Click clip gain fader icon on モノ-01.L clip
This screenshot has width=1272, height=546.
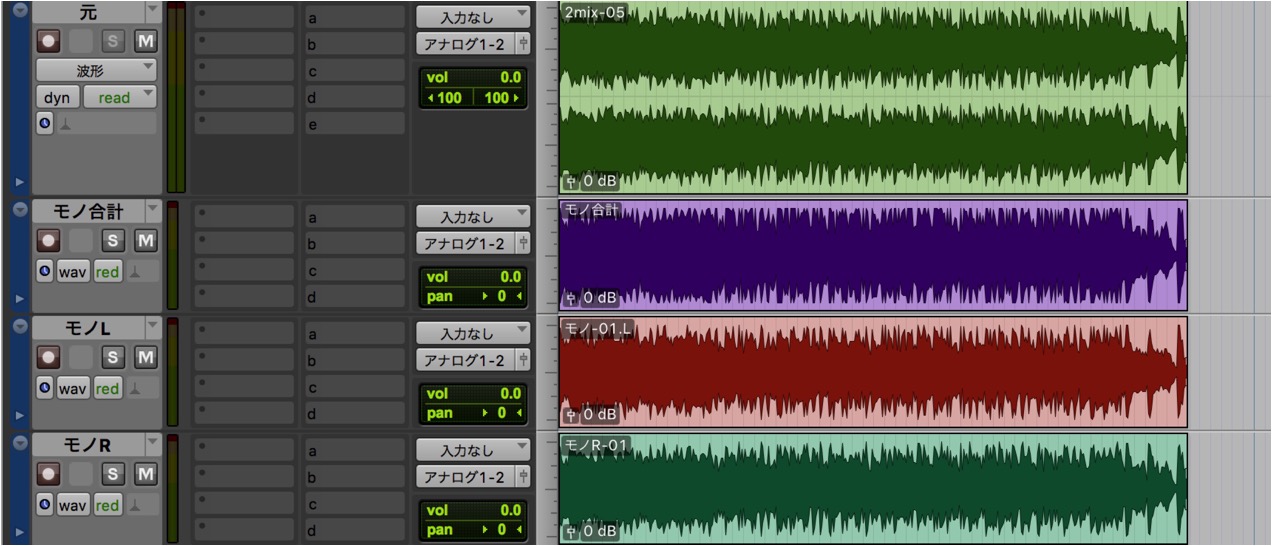(x=571, y=414)
